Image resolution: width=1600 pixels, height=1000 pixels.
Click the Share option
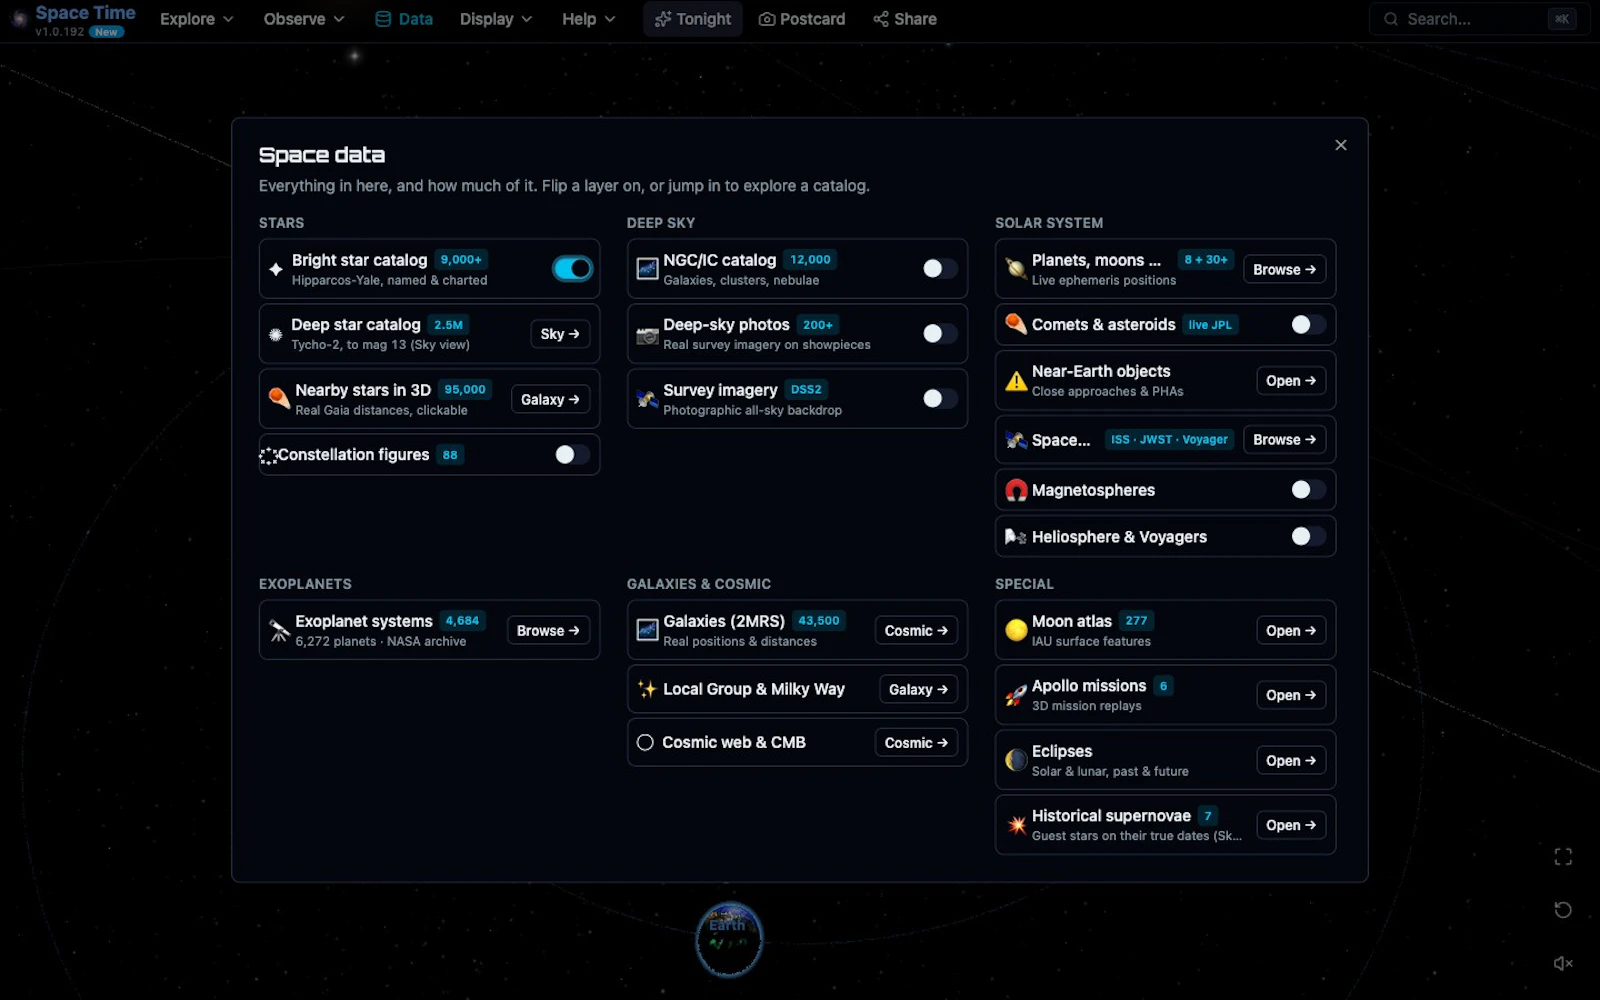click(x=905, y=19)
